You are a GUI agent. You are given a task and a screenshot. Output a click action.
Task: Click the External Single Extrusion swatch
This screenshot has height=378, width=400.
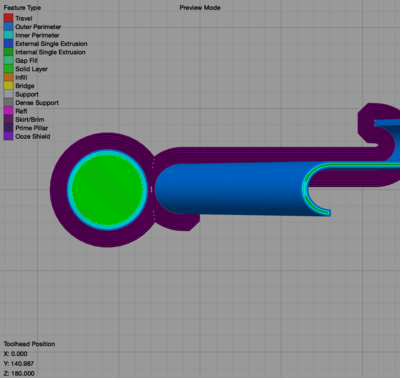[8, 43]
